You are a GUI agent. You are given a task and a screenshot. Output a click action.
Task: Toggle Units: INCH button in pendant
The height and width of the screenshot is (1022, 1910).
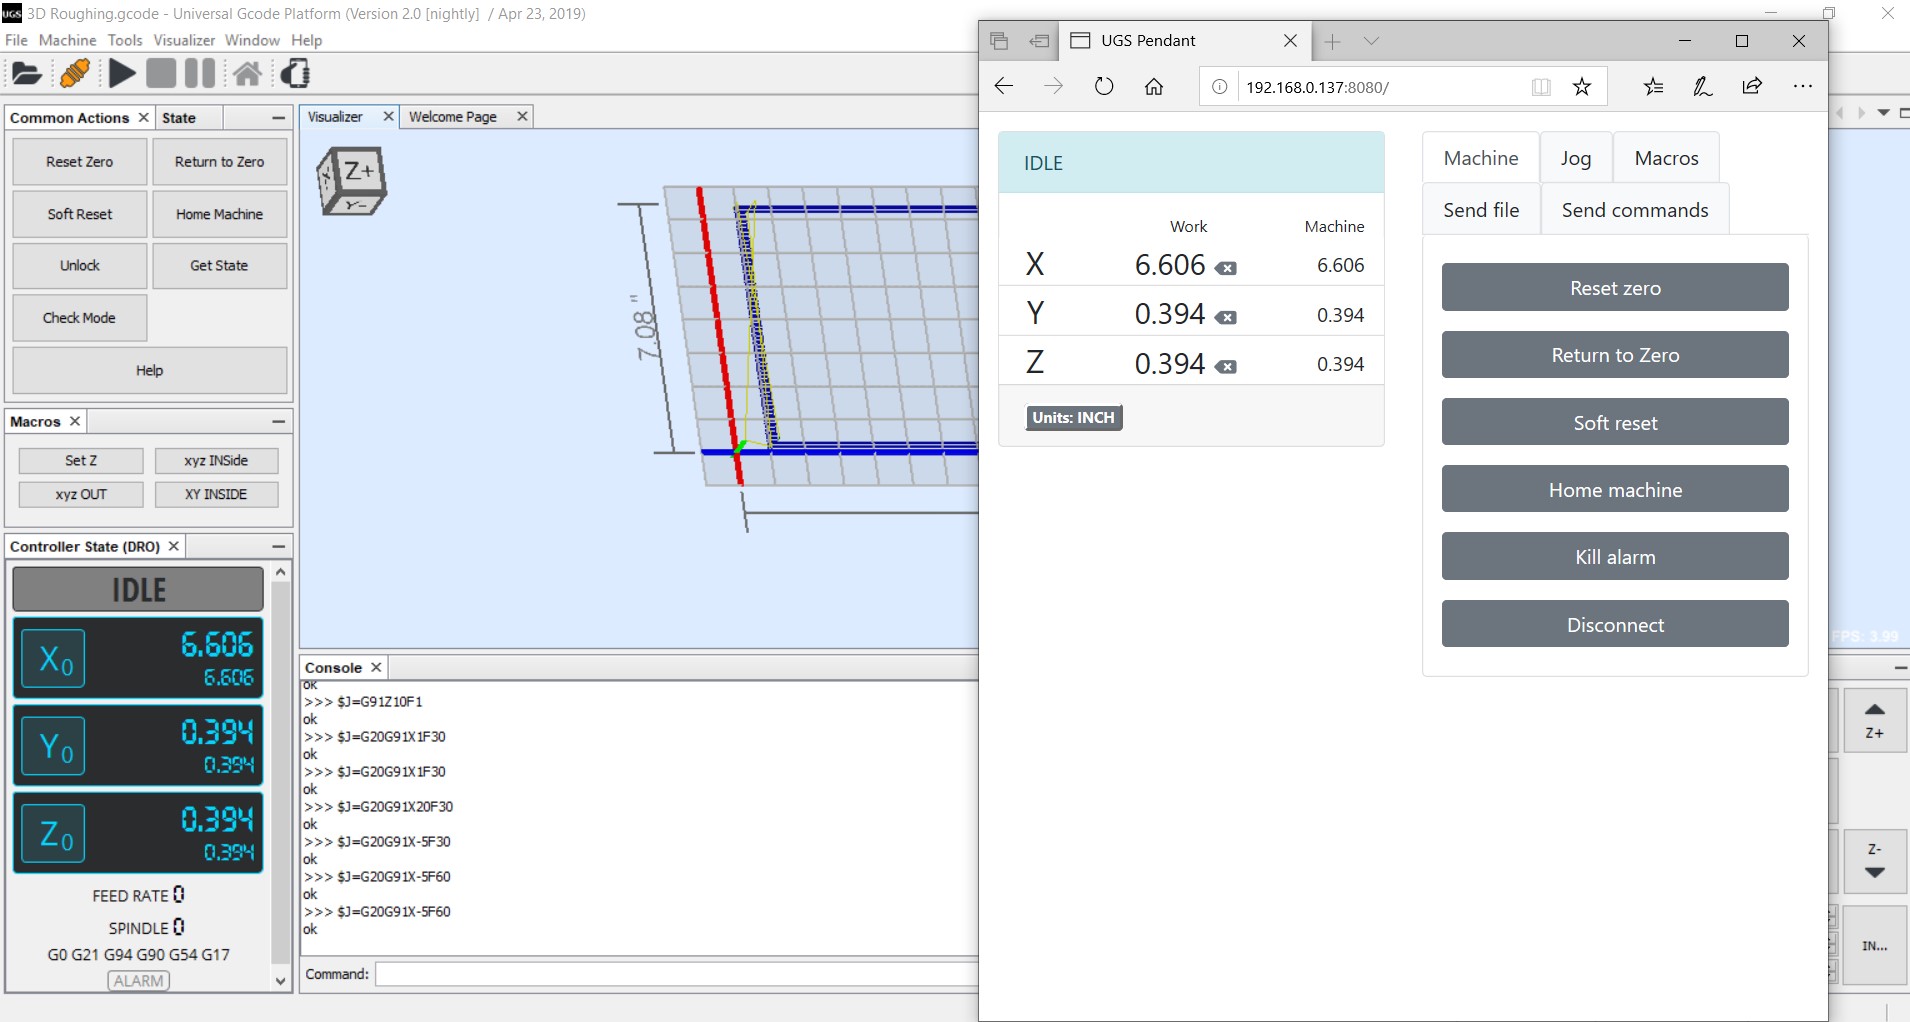click(1074, 418)
